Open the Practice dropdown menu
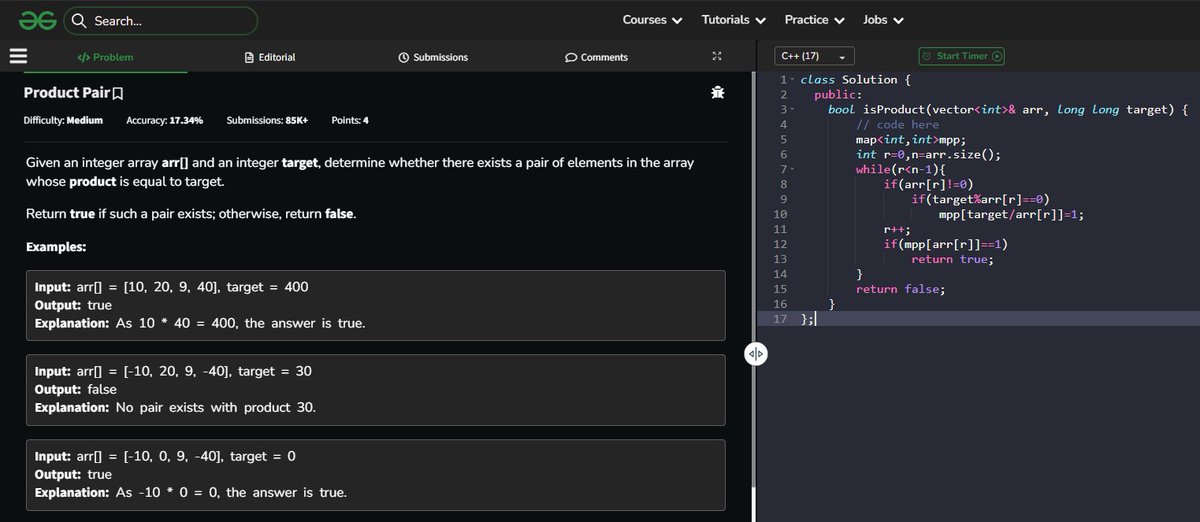1200x522 pixels. (x=814, y=20)
